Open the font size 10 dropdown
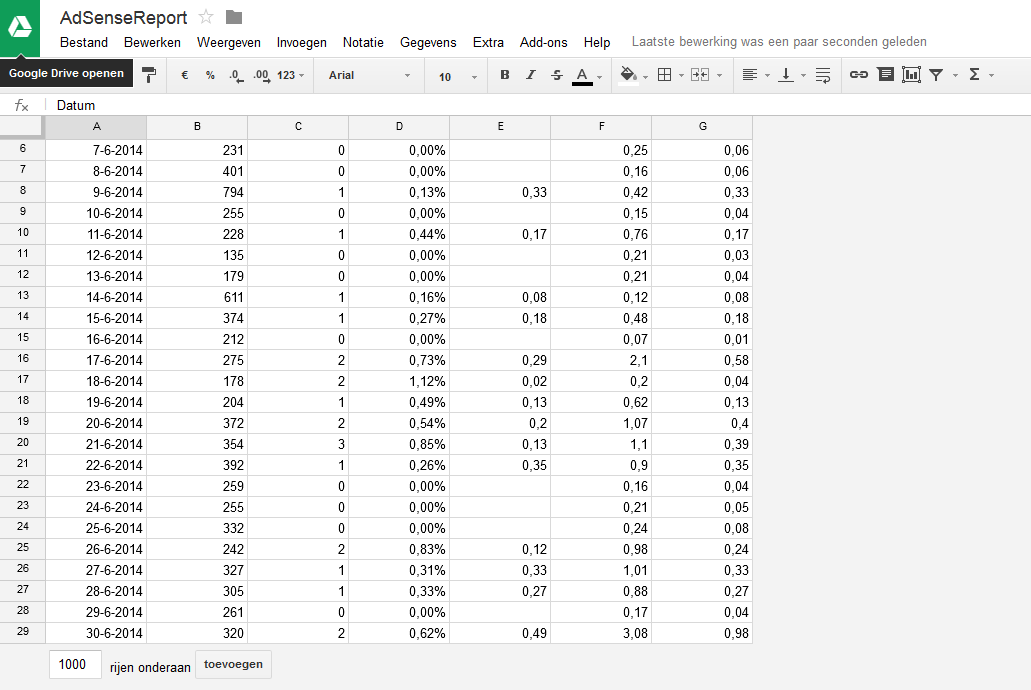 point(457,76)
